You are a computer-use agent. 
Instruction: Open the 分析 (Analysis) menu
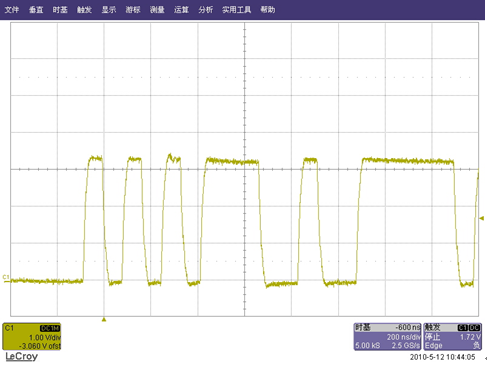point(205,10)
